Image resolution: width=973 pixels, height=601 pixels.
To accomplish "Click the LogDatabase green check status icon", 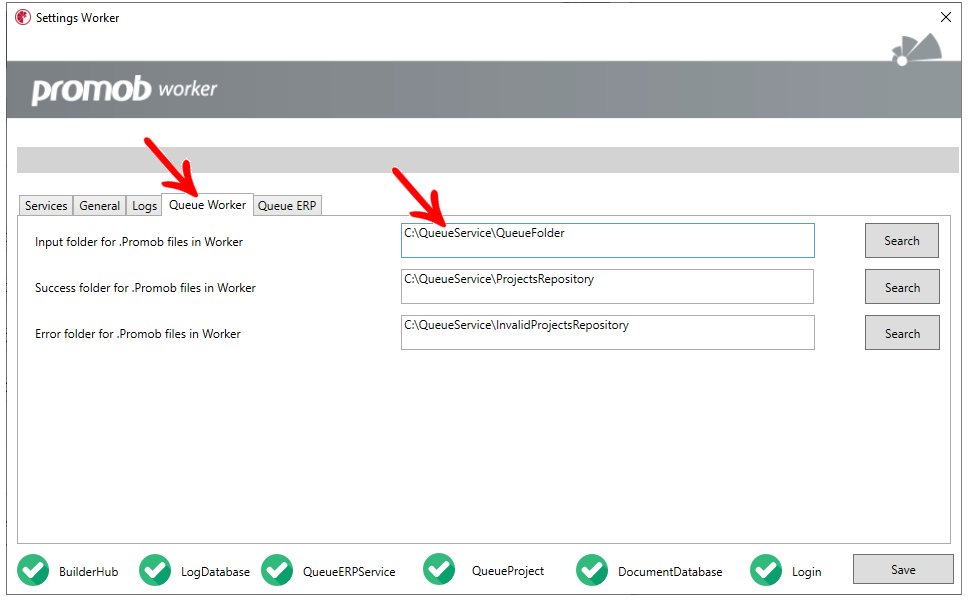I will tap(155, 570).
